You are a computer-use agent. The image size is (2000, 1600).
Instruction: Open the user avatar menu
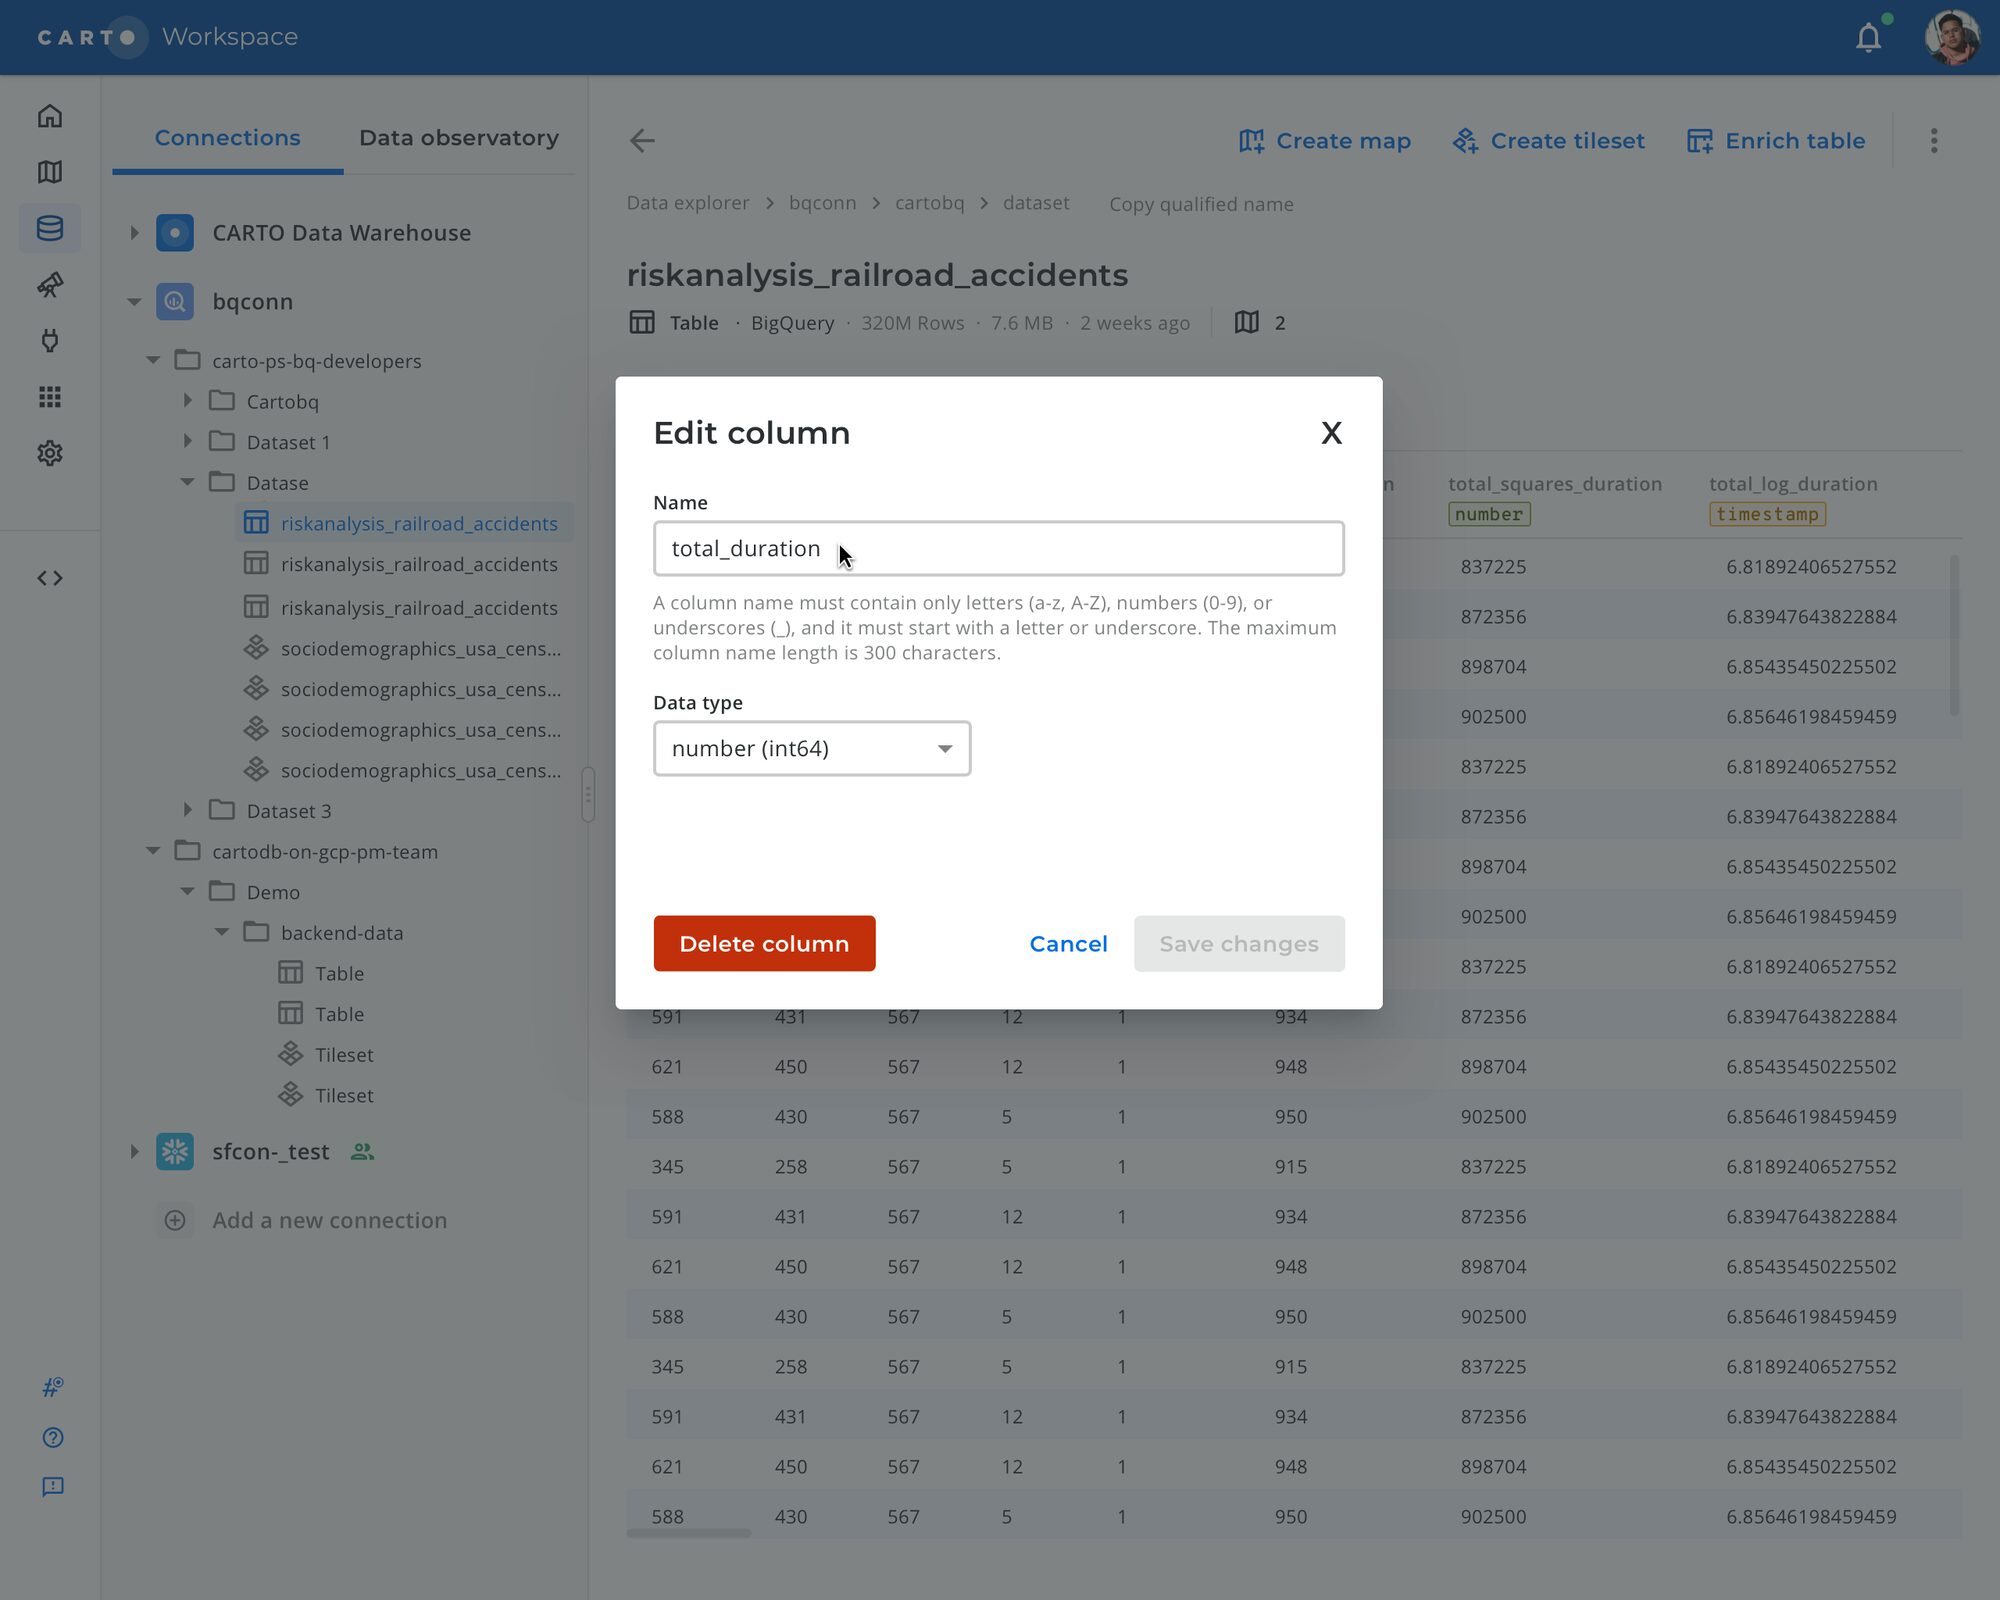pos(1951,37)
